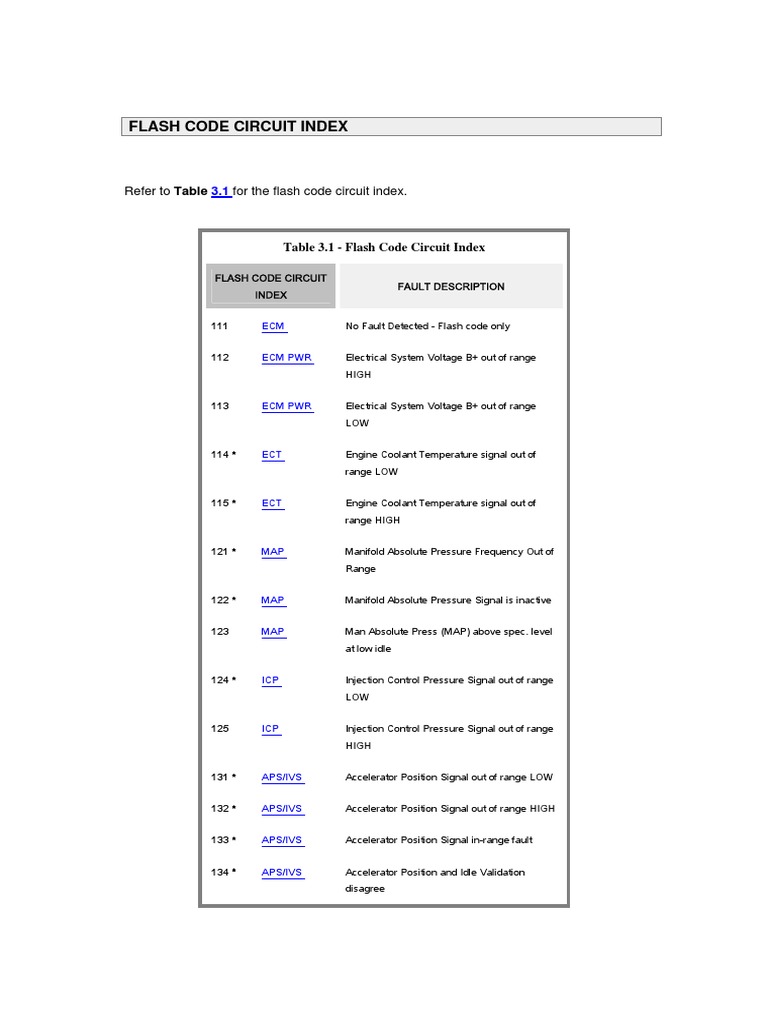Image resolution: width=768 pixels, height=1024 pixels.
Task: Open APS/IVS link for code 133
Action: point(281,840)
